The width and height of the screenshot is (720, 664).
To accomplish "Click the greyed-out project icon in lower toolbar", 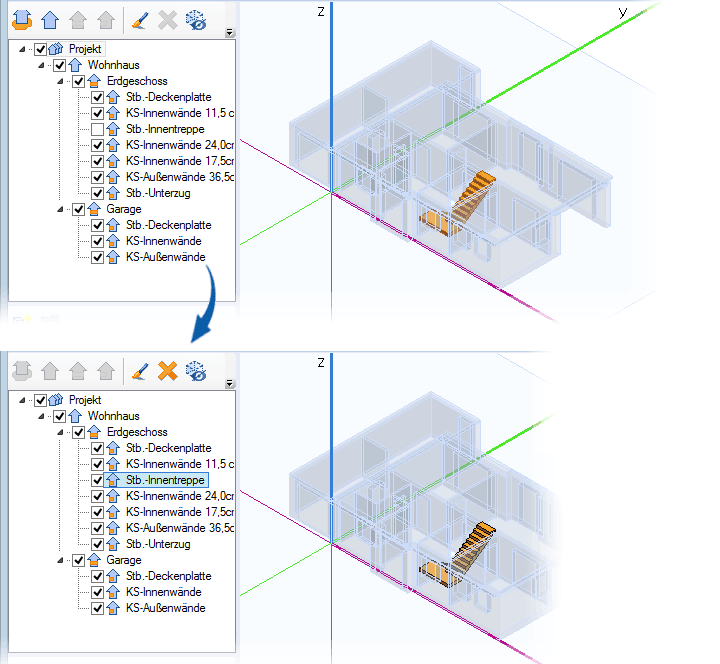I will click(22, 371).
